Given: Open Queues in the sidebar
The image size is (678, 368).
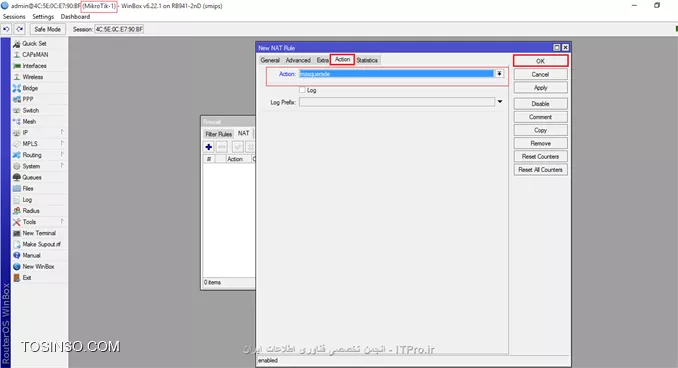Looking at the screenshot, I should click(x=32, y=177).
